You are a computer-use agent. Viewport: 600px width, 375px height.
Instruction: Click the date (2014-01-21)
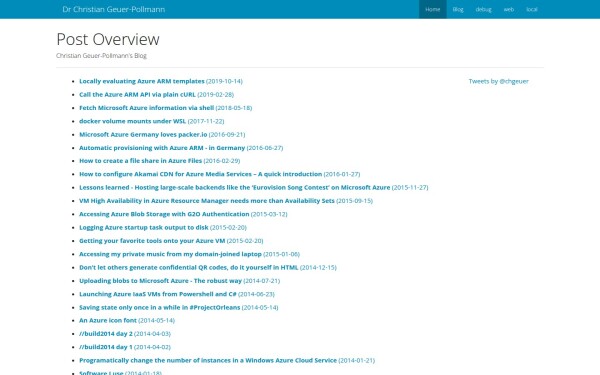(x=357, y=360)
